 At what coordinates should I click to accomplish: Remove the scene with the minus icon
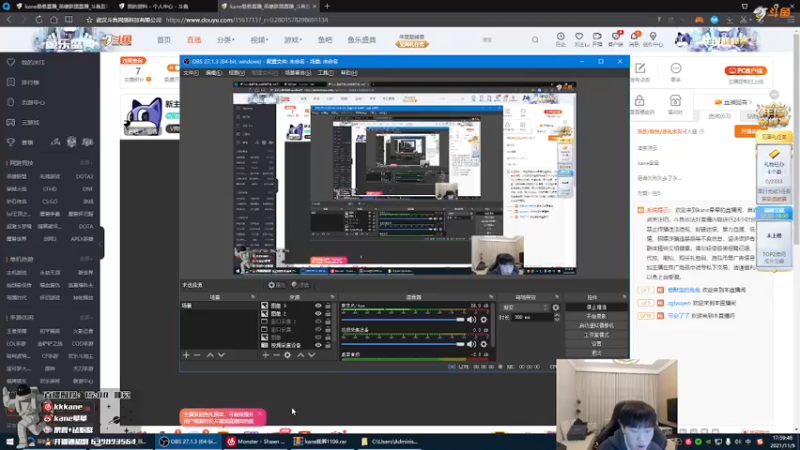click(197, 355)
